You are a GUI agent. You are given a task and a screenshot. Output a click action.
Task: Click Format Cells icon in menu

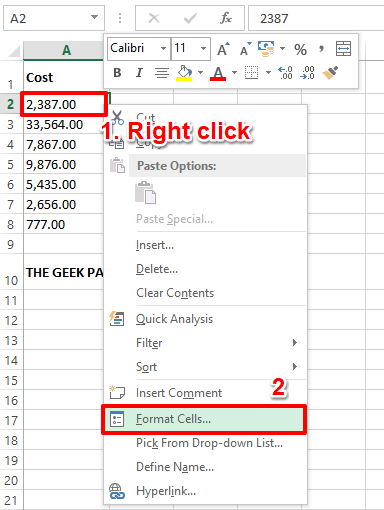pyautogui.click(x=117, y=419)
